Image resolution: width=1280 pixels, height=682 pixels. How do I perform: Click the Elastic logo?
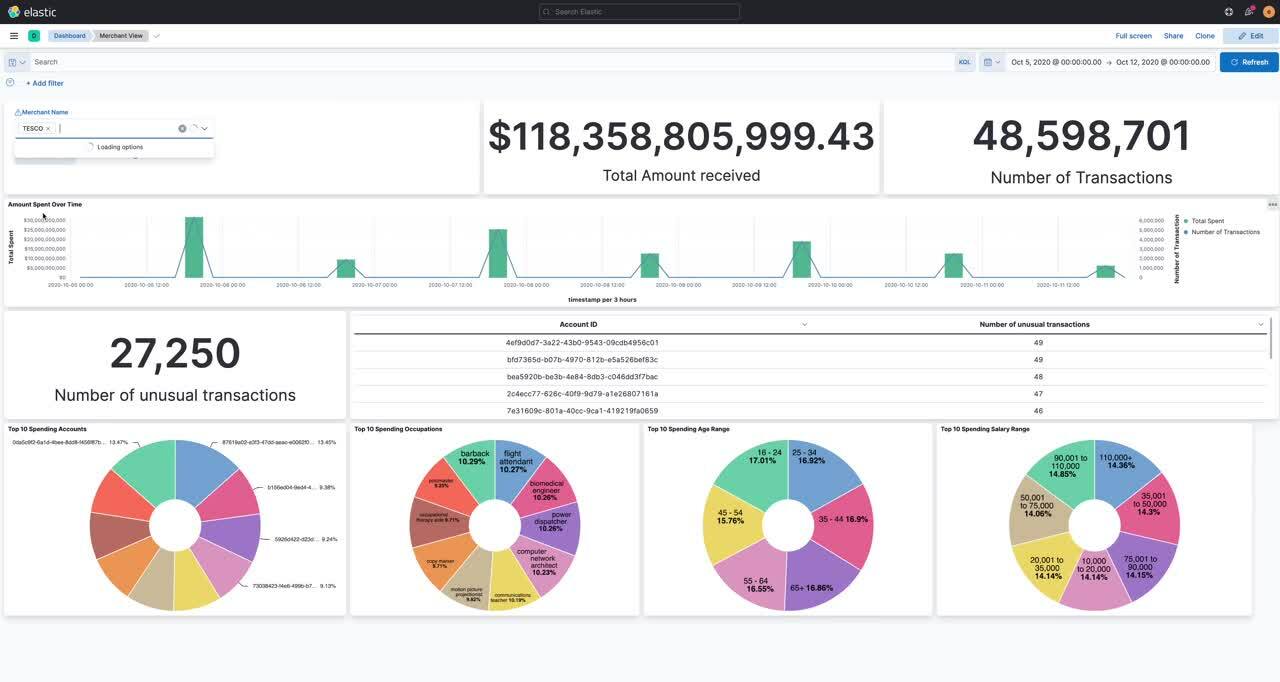click(32, 12)
